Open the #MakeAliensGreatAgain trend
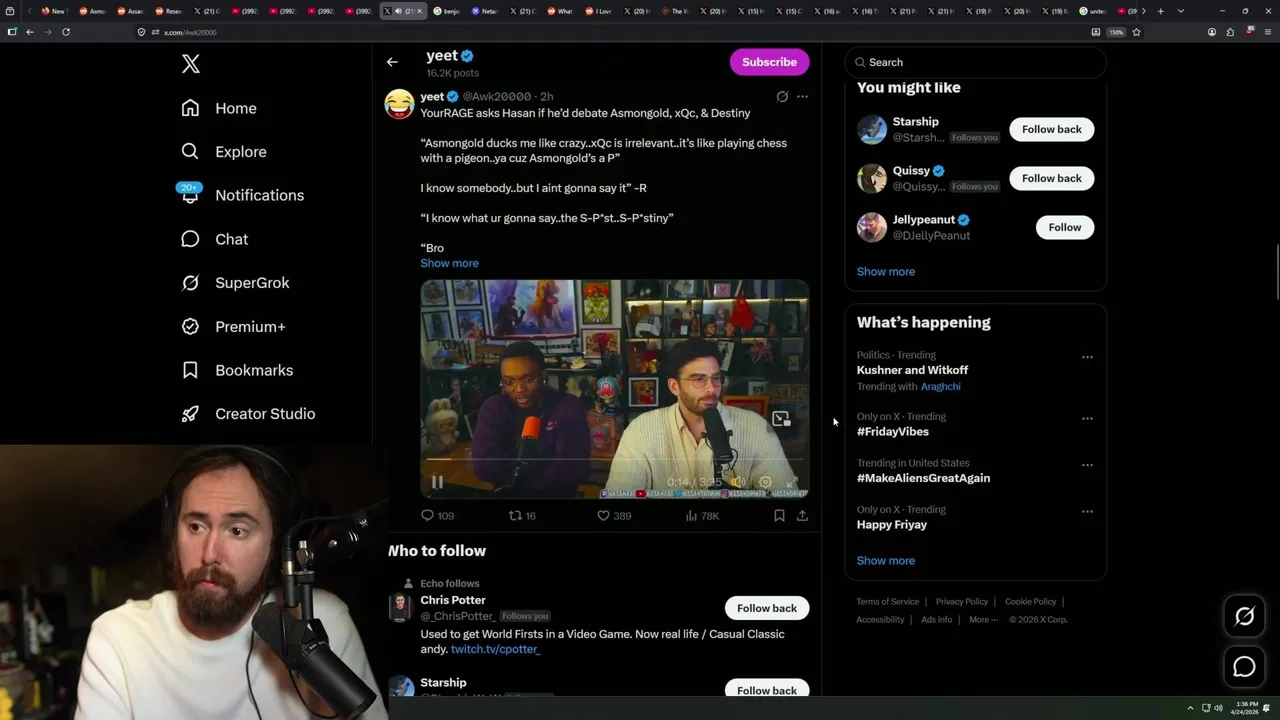1280x720 pixels. click(x=923, y=478)
